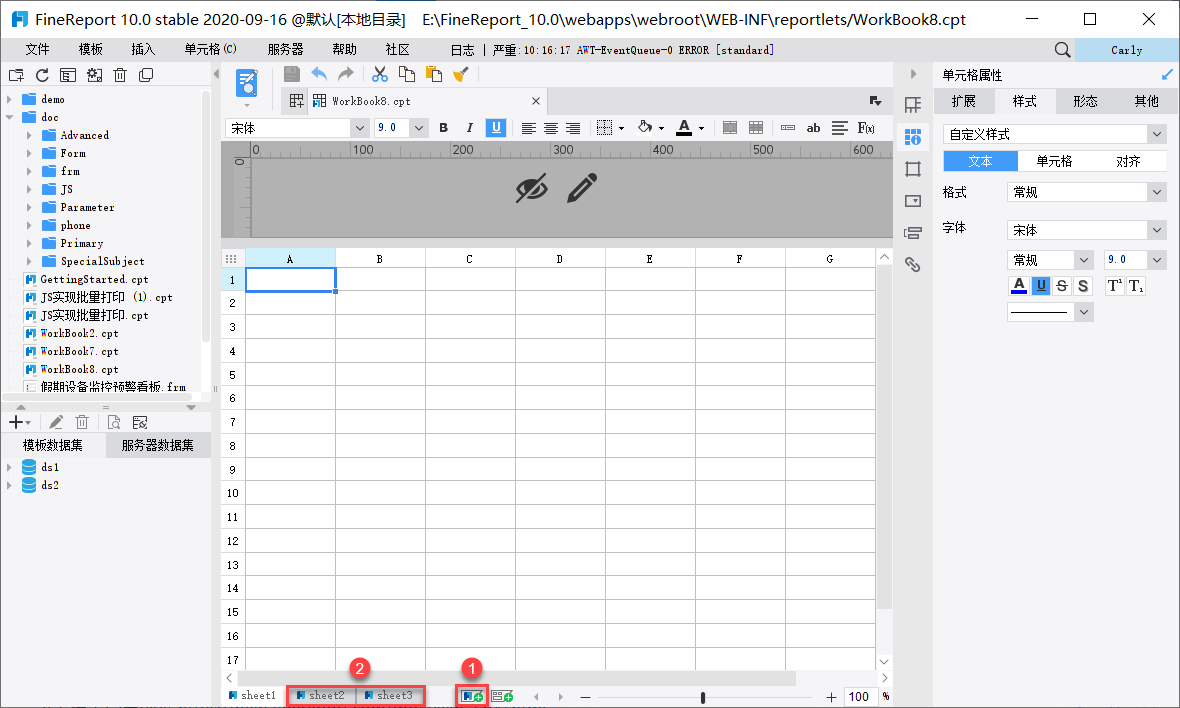The height and width of the screenshot is (708, 1180).
Task: Select 单元格 style sub-tab
Action: [x=1054, y=161]
